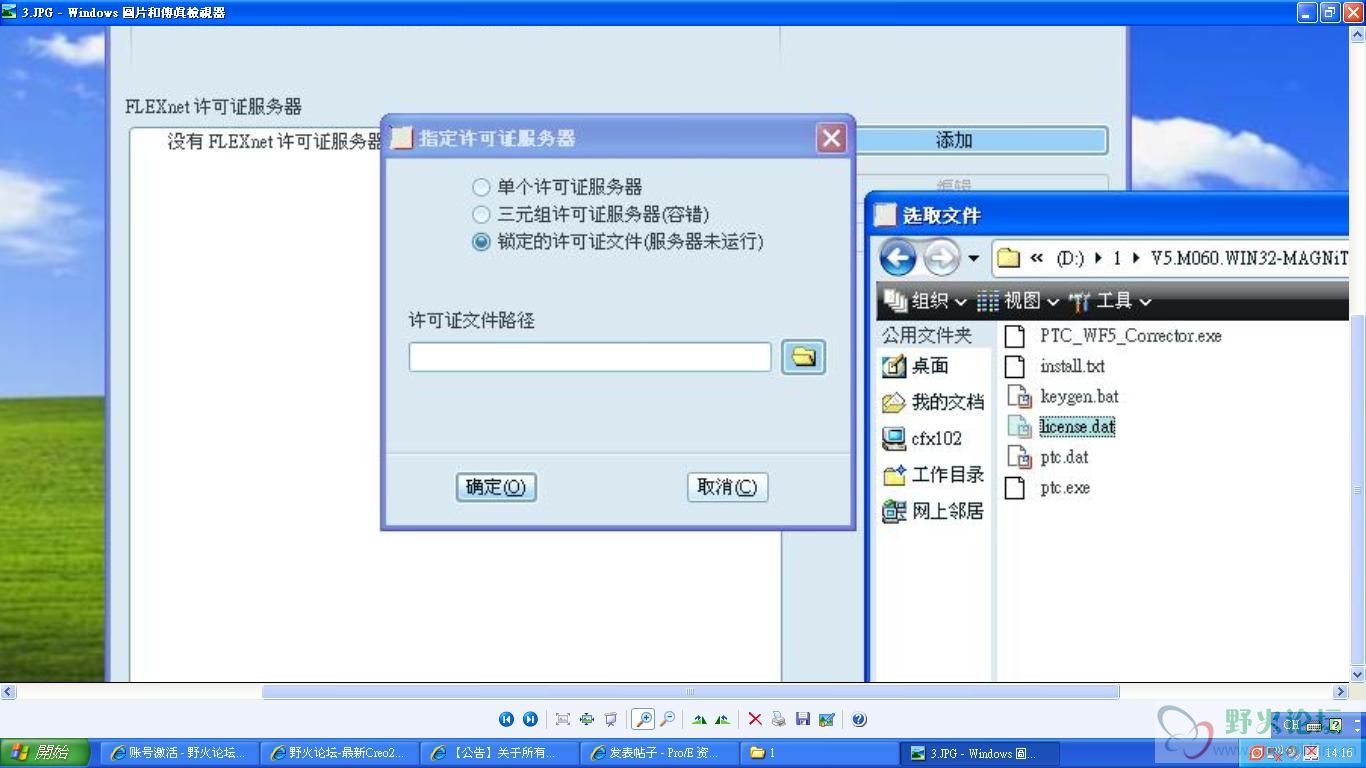This screenshot has height=768, width=1366.
Task: Select 网上邻居 in the file dialog sidebar
Action: [x=933, y=511]
